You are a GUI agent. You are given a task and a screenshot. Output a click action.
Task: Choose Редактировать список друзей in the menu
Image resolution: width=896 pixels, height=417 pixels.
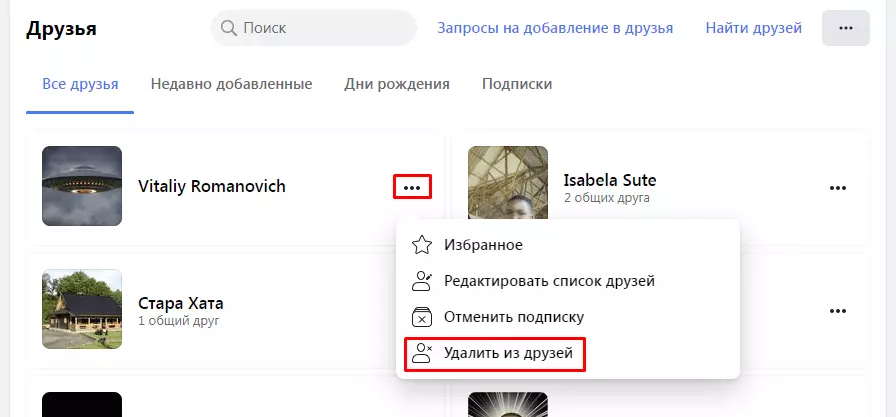tap(567, 281)
